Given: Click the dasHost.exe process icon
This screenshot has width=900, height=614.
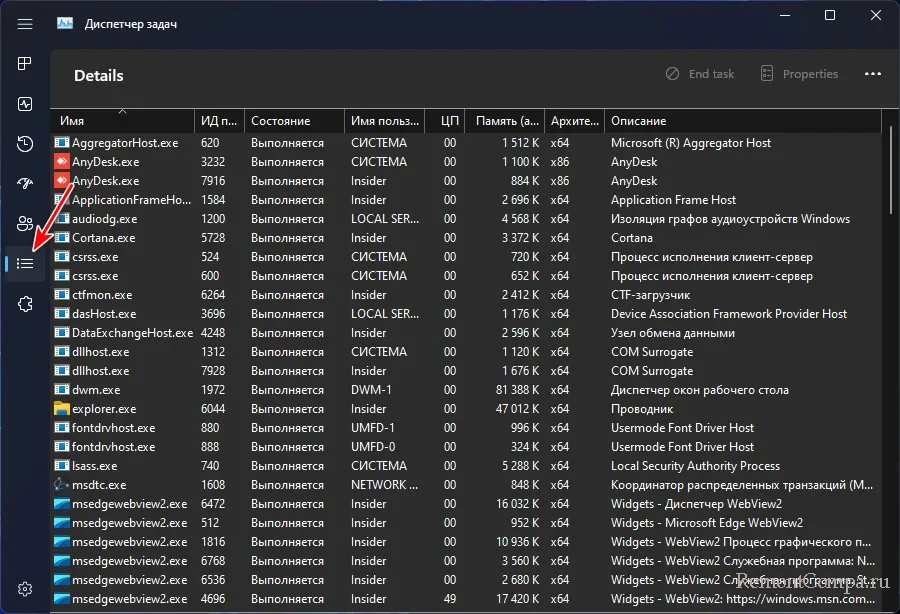Looking at the screenshot, I should [x=61, y=314].
